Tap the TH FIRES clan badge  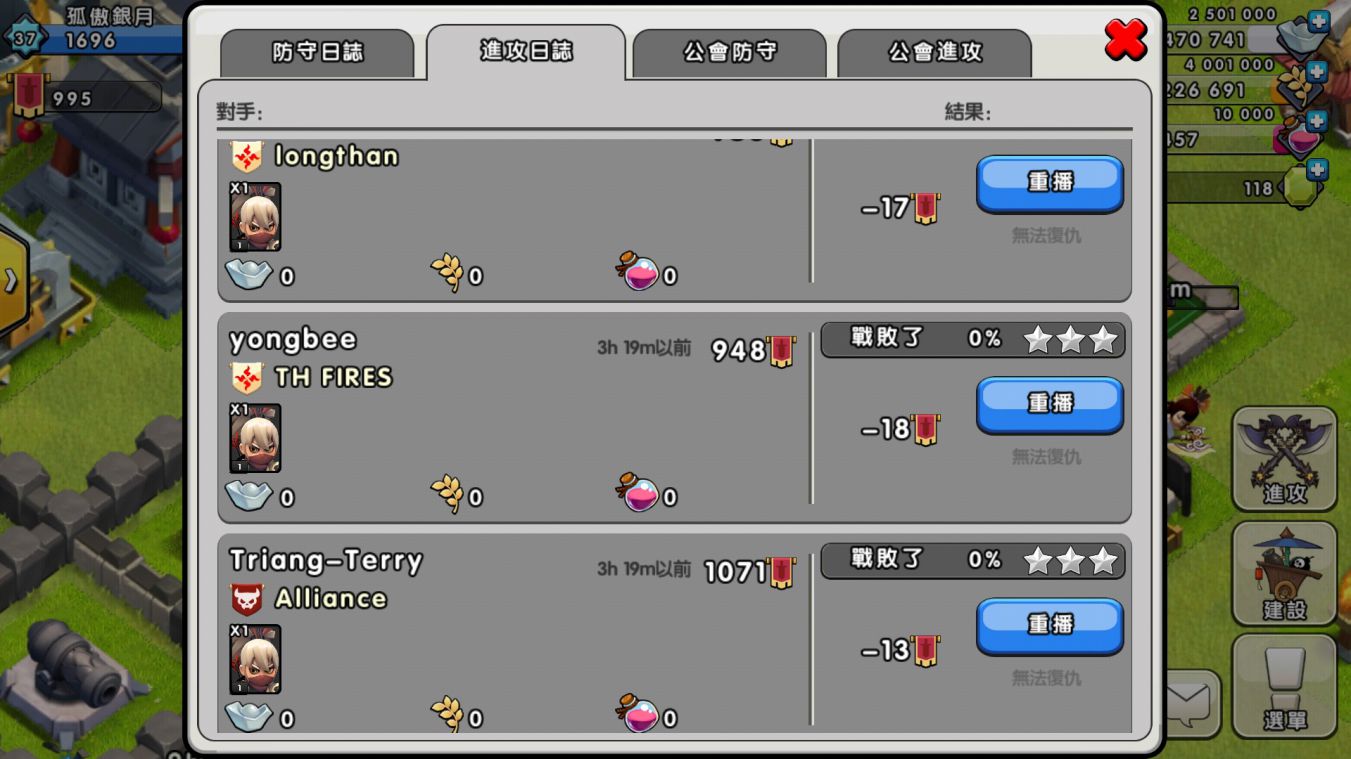click(x=247, y=378)
